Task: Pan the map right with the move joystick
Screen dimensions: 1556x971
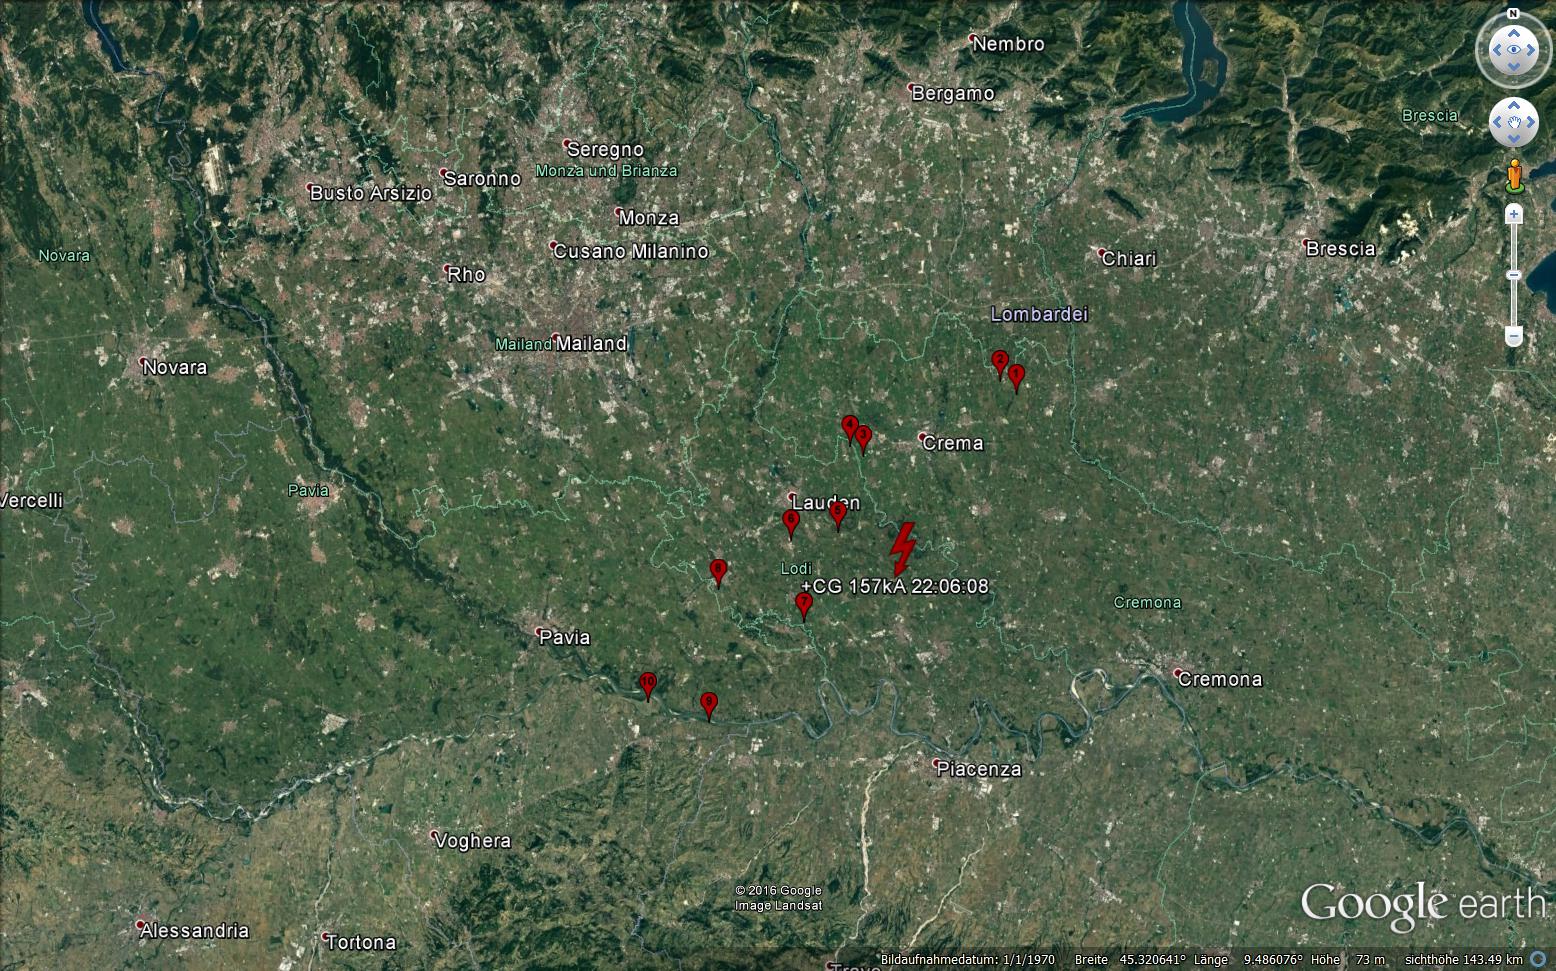Action: point(1531,123)
